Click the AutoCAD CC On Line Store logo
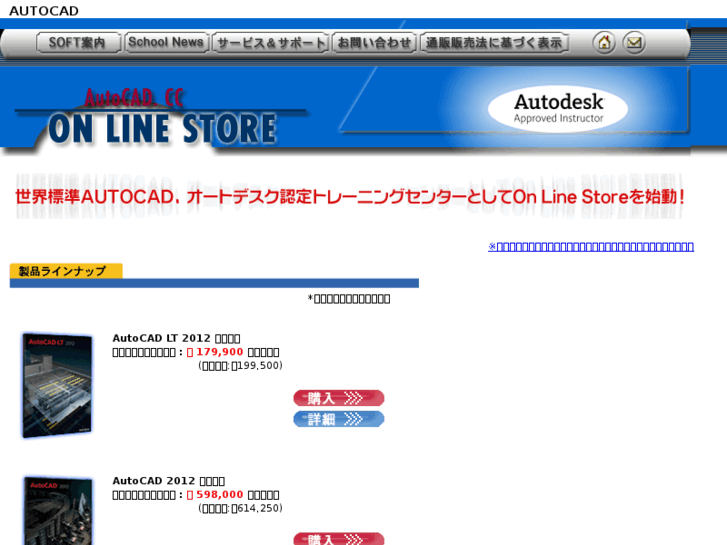 (162, 117)
